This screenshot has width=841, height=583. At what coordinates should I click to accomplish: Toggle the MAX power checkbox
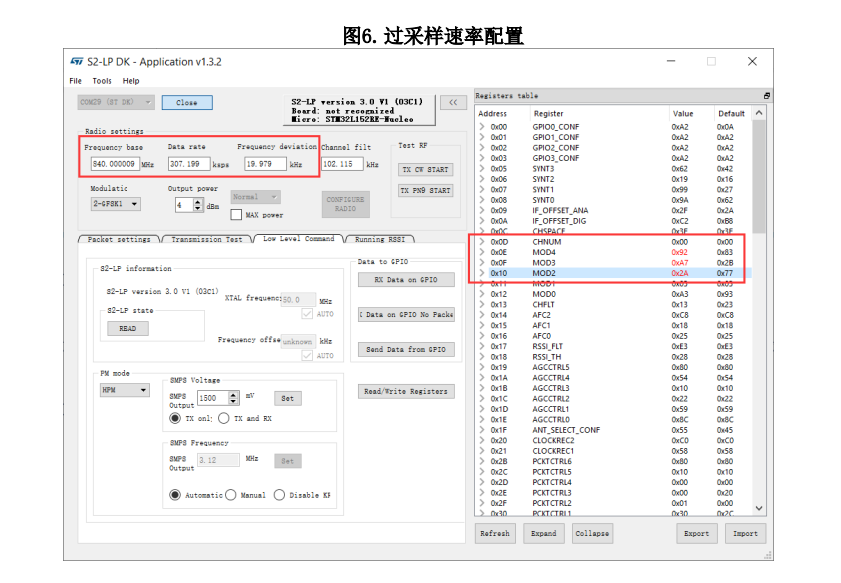tap(236, 215)
